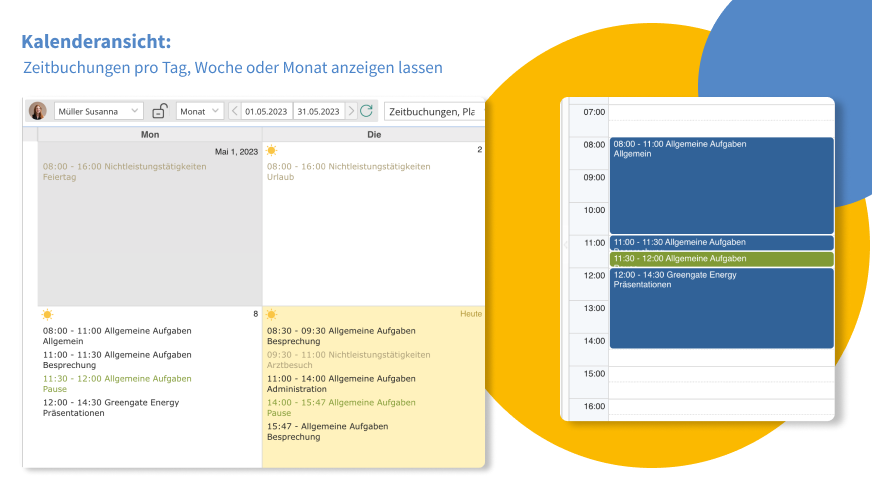Click Susanna Müller's profile avatar
The height and width of the screenshot is (490, 872).
point(38,111)
